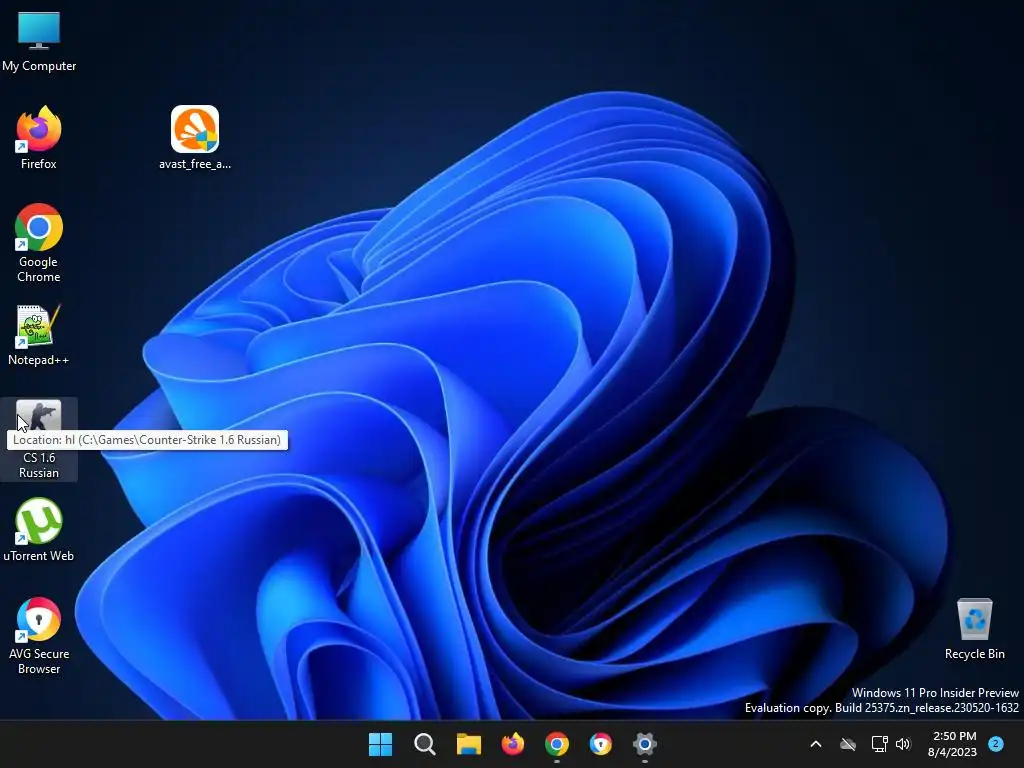Click the 'CS 1.6 Russian' label text
Image resolution: width=1024 pixels, height=768 pixels.
coord(39,465)
